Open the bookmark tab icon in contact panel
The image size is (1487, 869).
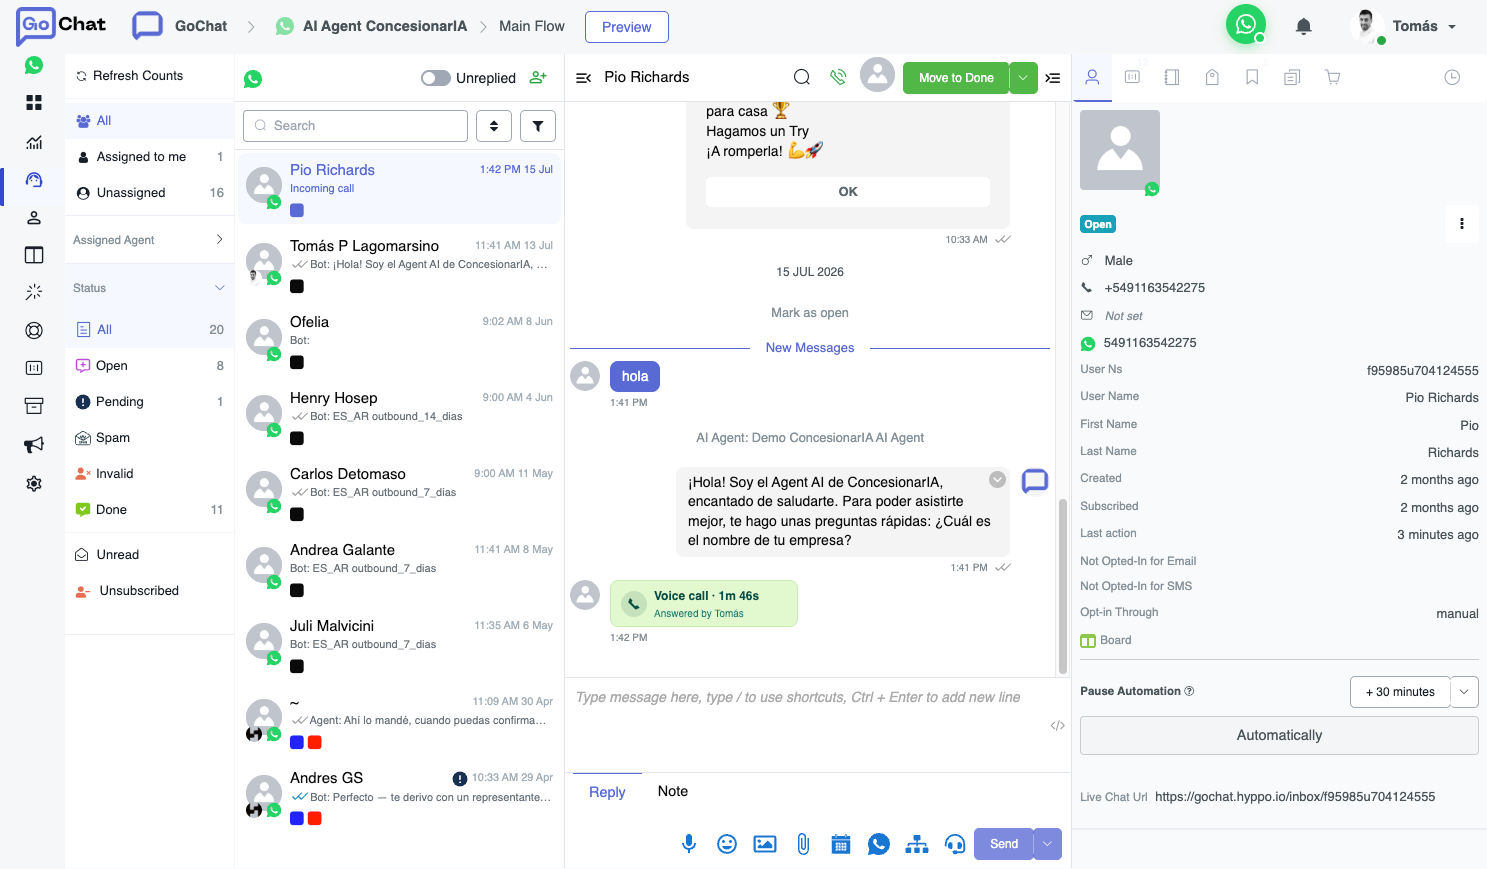coord(1252,77)
